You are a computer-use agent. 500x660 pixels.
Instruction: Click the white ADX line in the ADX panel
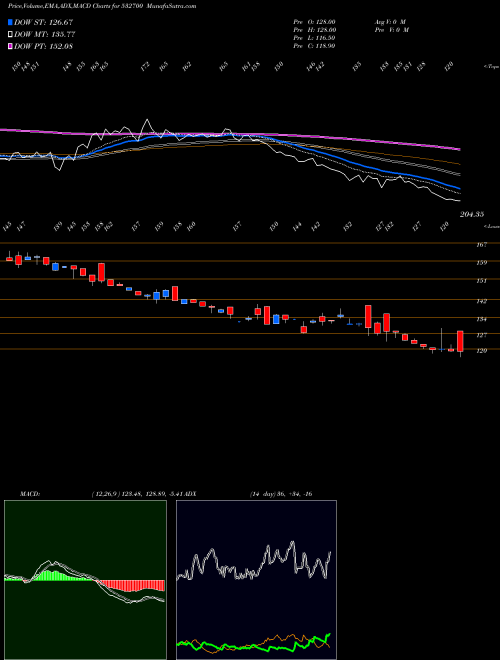click(254, 563)
